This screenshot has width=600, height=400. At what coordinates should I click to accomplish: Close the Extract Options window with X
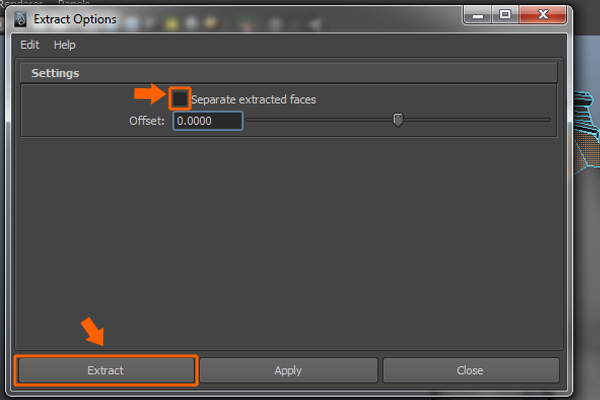pyautogui.click(x=543, y=15)
